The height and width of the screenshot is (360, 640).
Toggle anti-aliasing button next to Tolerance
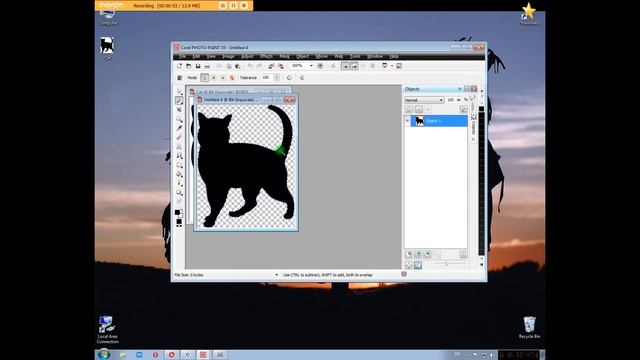click(x=289, y=78)
